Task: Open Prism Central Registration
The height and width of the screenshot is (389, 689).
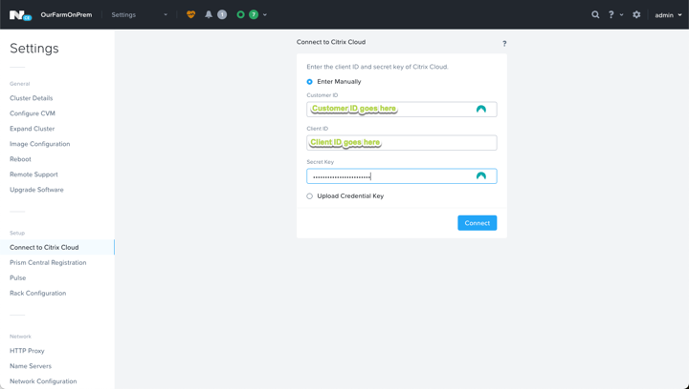Action: coord(48,262)
